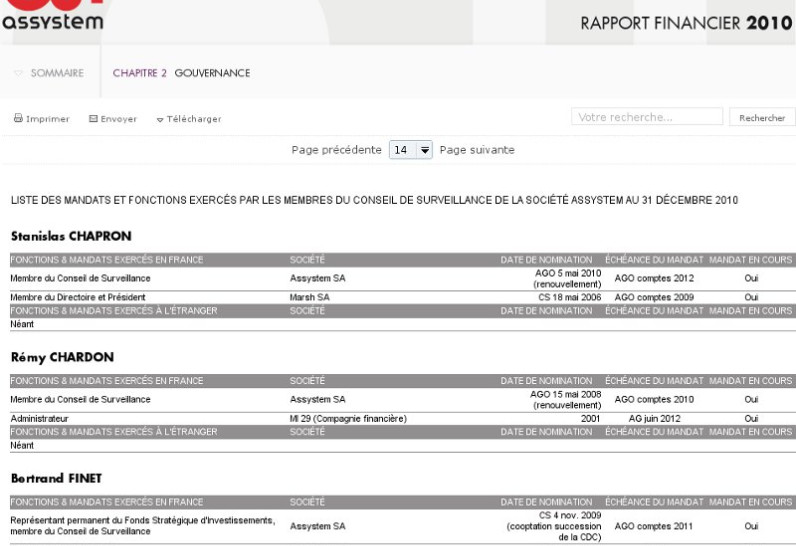Click 'Oui' in the MI 29 row
This screenshot has height=546, width=796.
click(751, 419)
